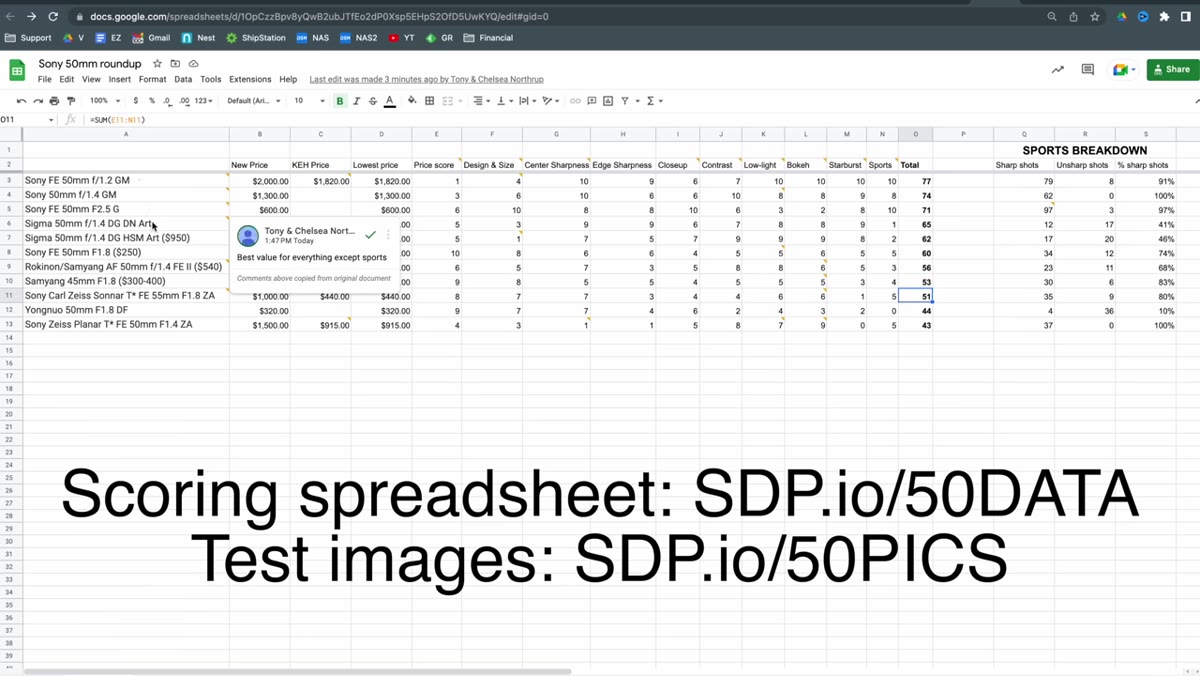Click the Create a filter icon
This screenshot has height=676, width=1200.
point(627,101)
